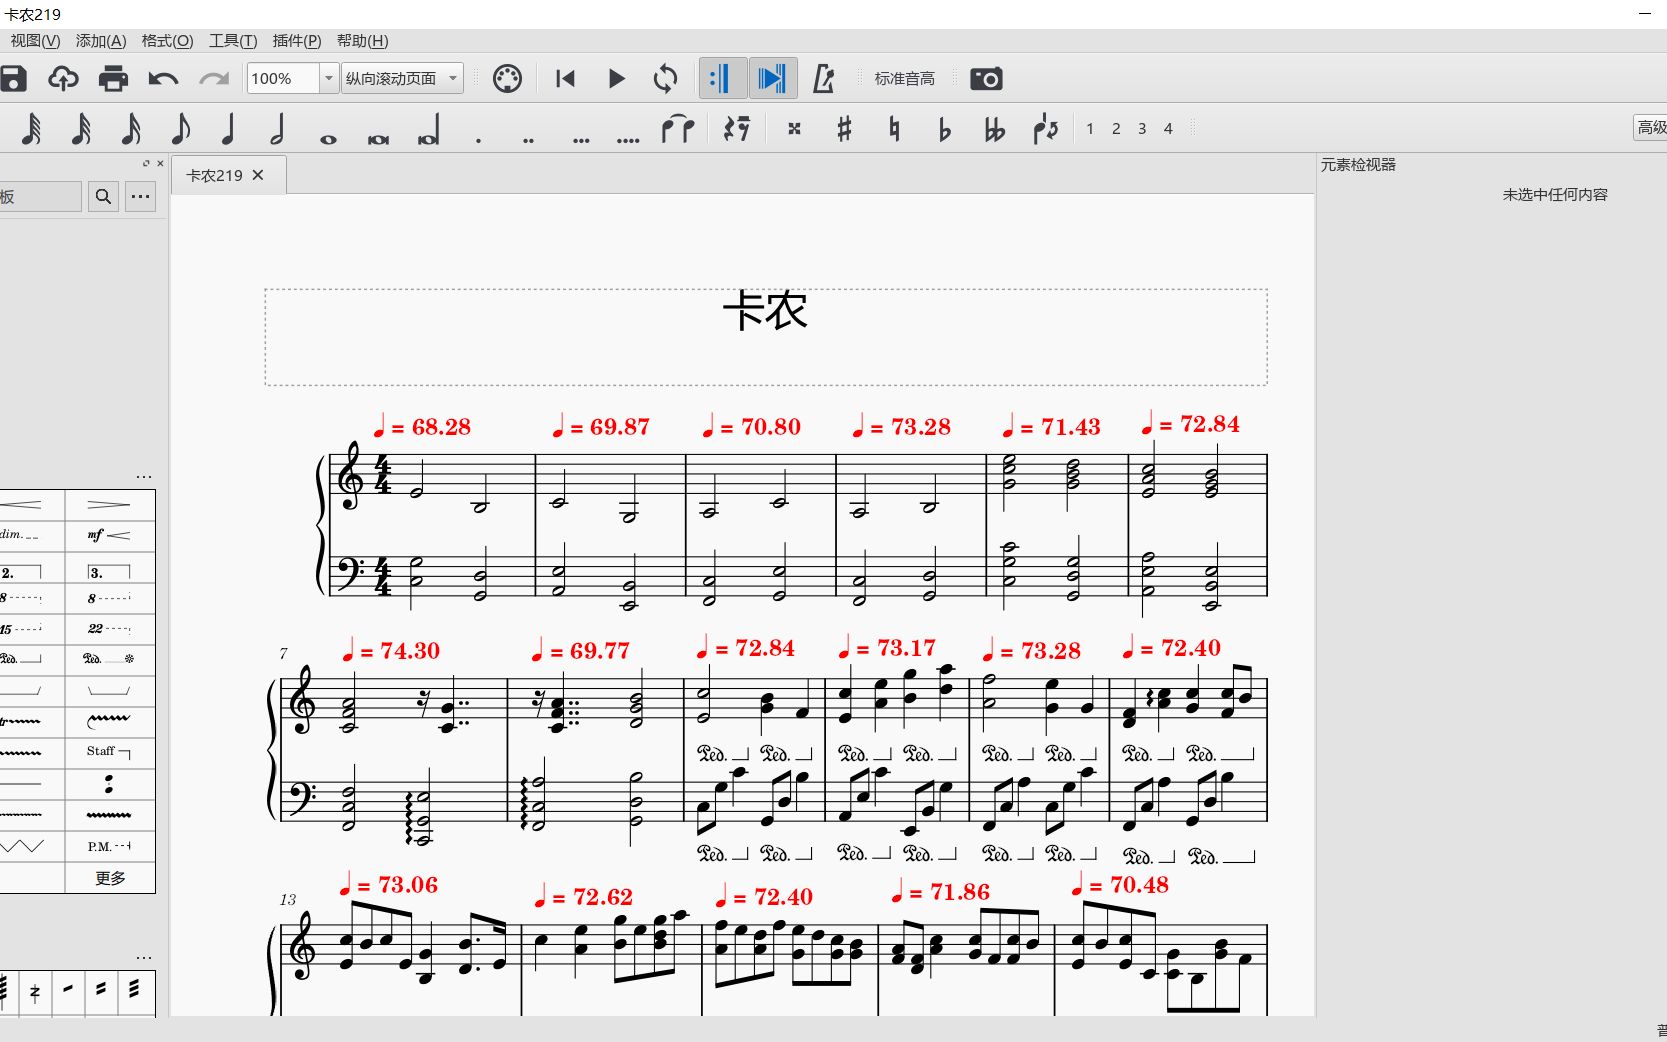This screenshot has width=1667, height=1042.
Task: Rewind playback to the start
Action: click(565, 78)
